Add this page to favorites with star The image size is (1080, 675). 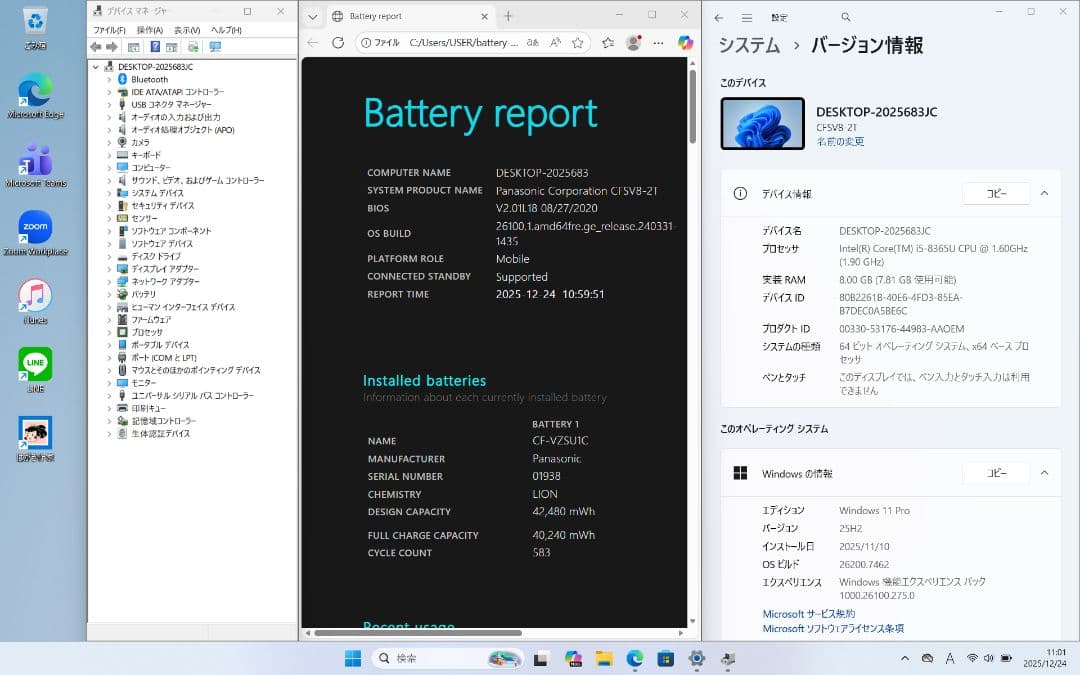(577, 43)
